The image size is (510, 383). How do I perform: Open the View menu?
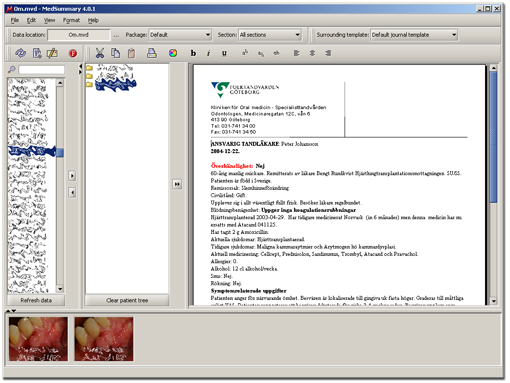49,20
